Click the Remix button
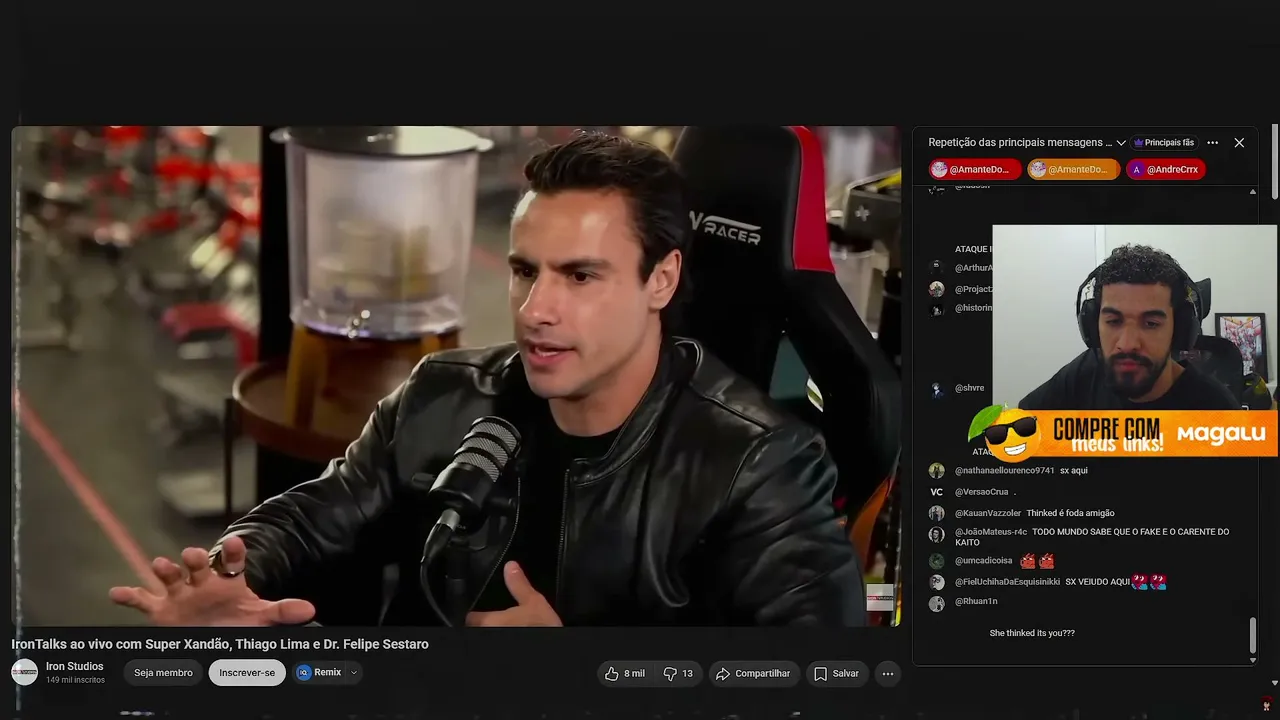This screenshot has height=720, width=1280. coord(320,673)
